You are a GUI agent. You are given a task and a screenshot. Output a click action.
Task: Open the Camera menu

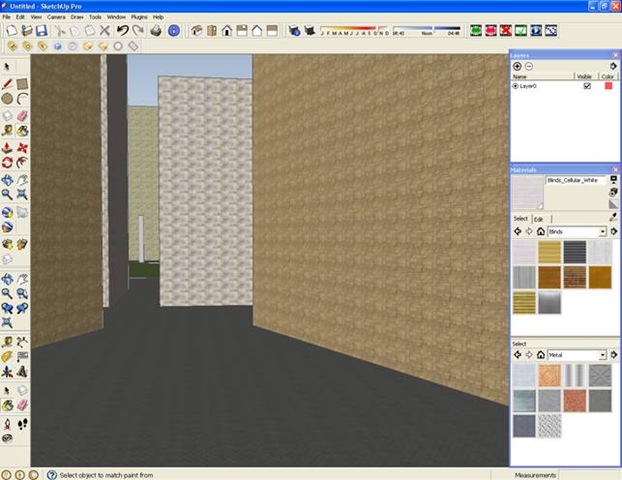tap(56, 17)
